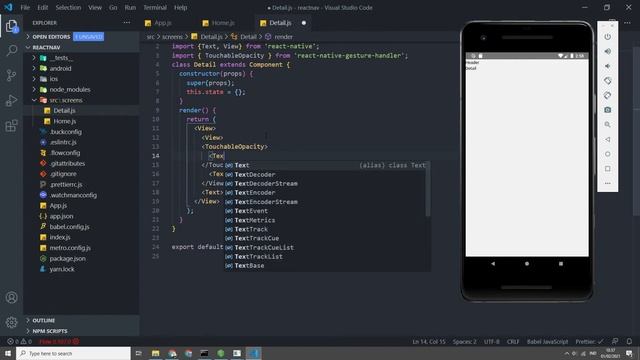640x360 pixels.
Task: Open the Extensions view
Action: coord(11,125)
